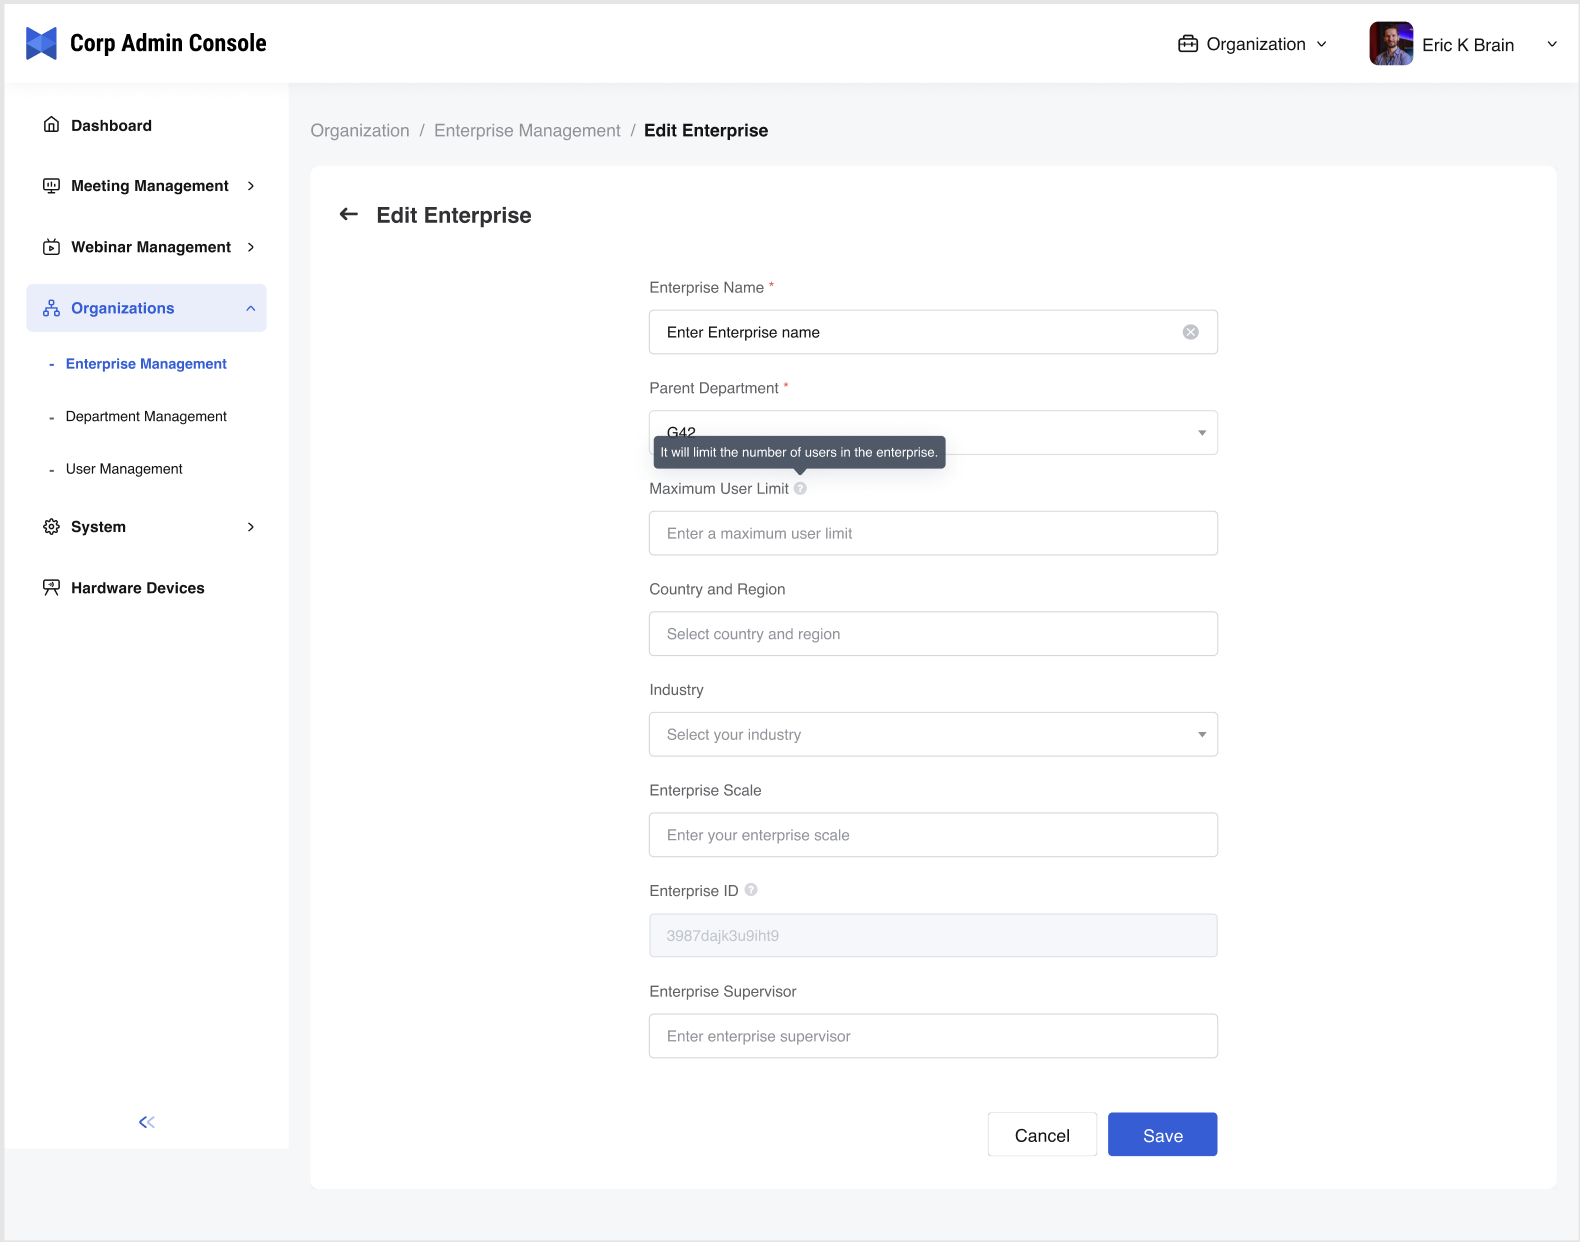Click the Enterprise Management breadcrumb link

pos(527,131)
